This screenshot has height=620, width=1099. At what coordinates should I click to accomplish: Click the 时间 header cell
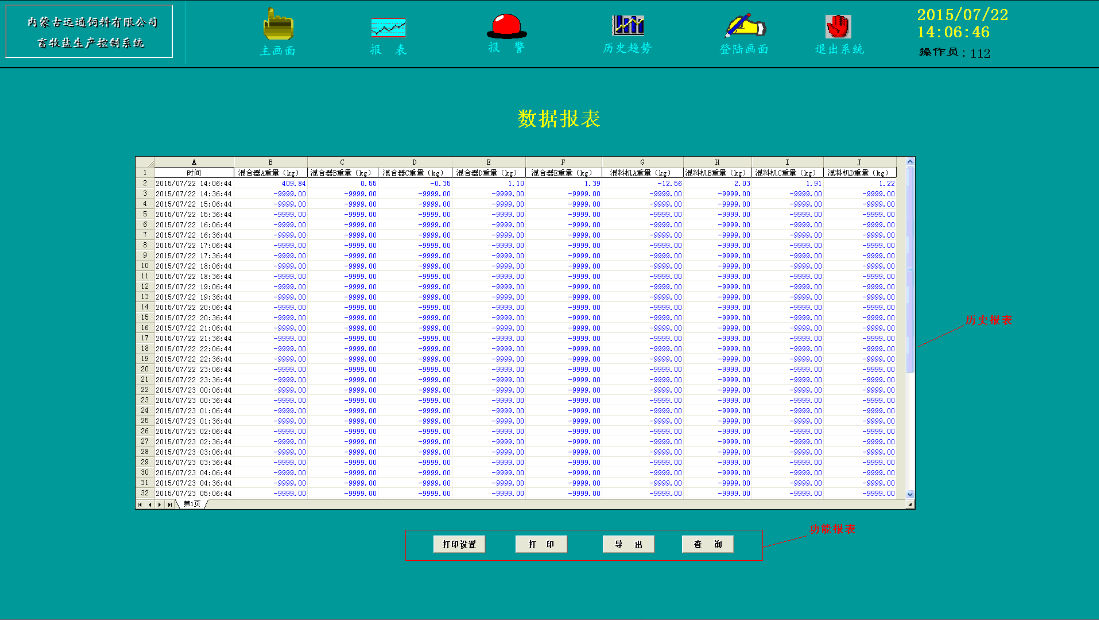194,172
